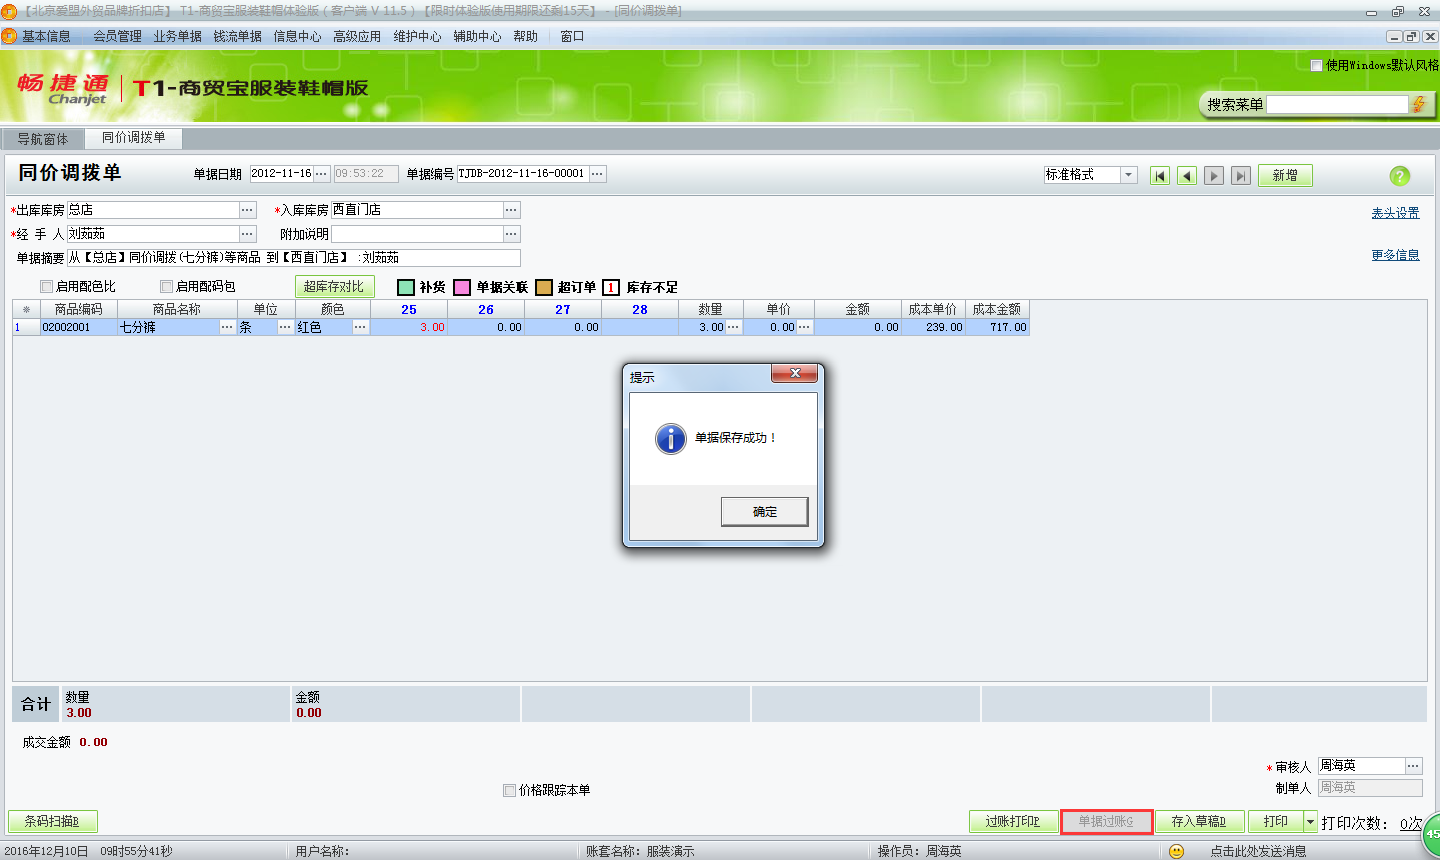Viewport: 1440px width, 860px height.
Task: Click the 搜索菜单 search input field
Action: (x=1337, y=105)
